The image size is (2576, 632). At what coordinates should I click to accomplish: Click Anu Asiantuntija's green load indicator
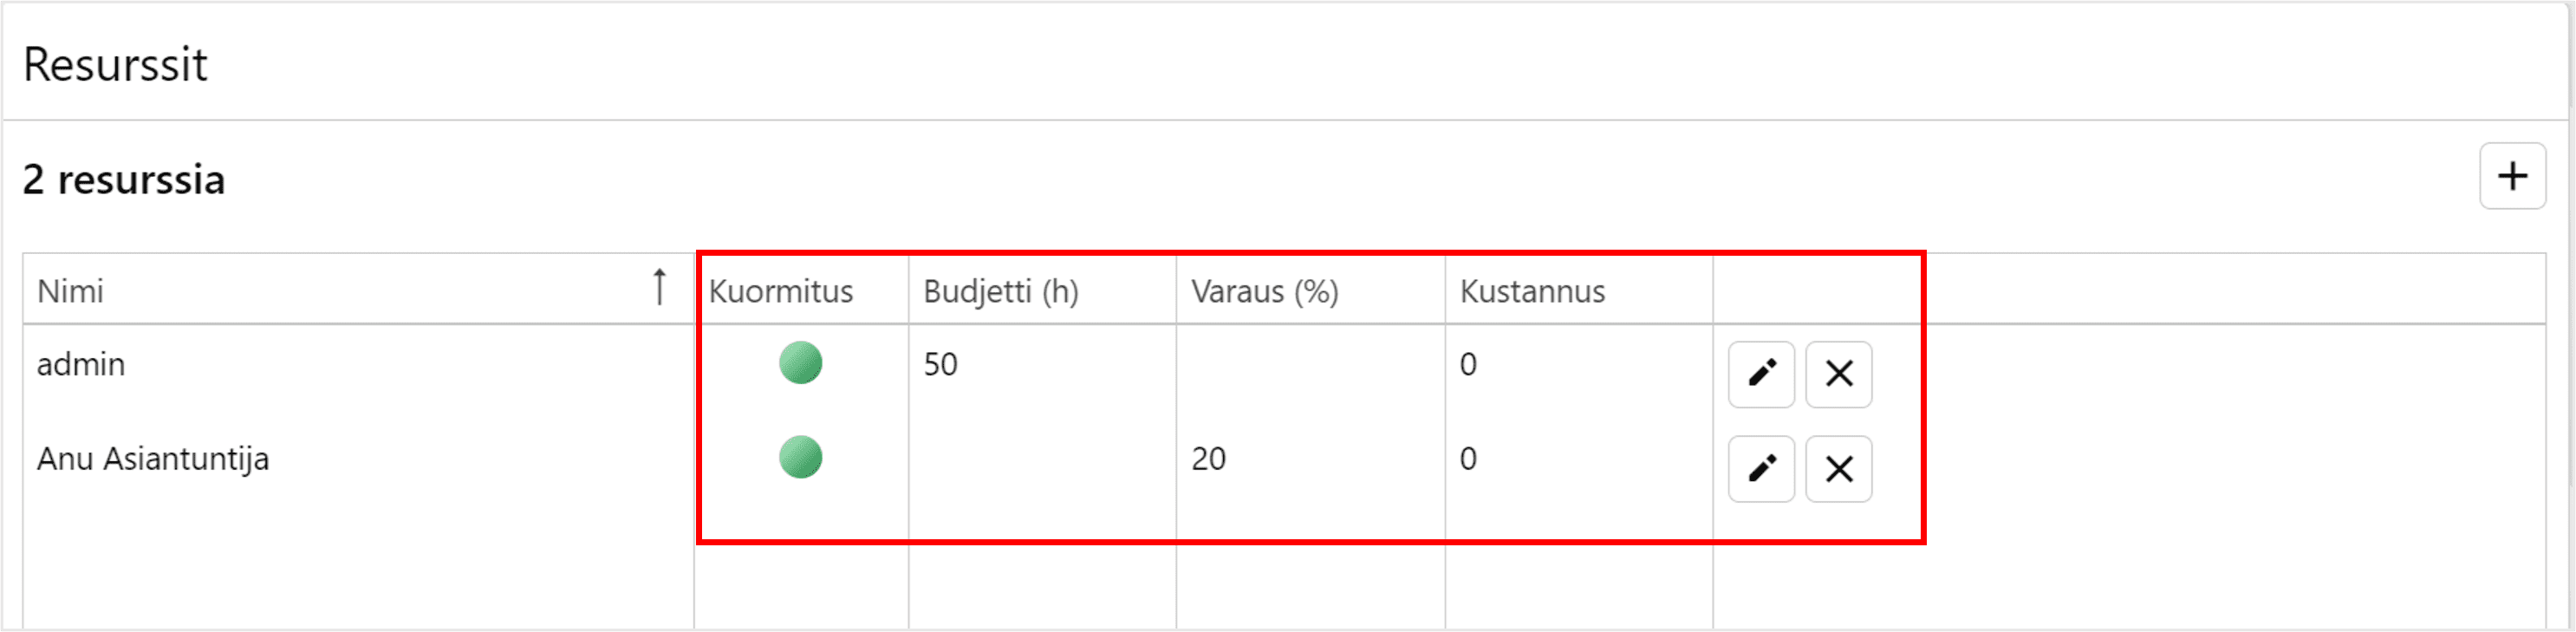point(800,458)
